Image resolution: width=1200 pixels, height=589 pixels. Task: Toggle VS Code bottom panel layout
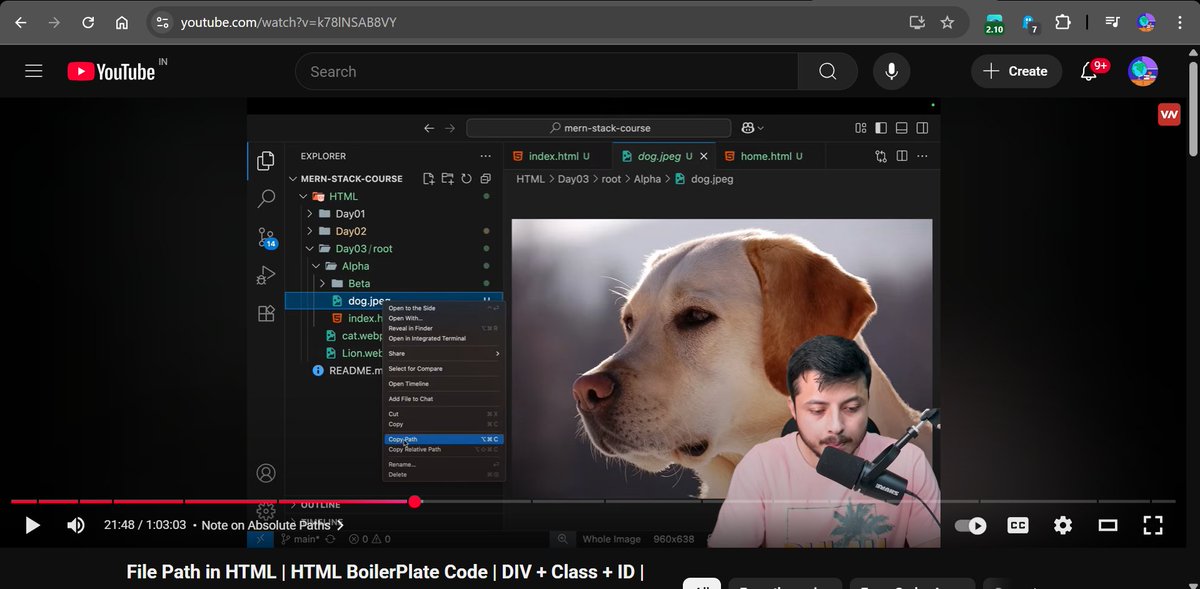point(901,128)
